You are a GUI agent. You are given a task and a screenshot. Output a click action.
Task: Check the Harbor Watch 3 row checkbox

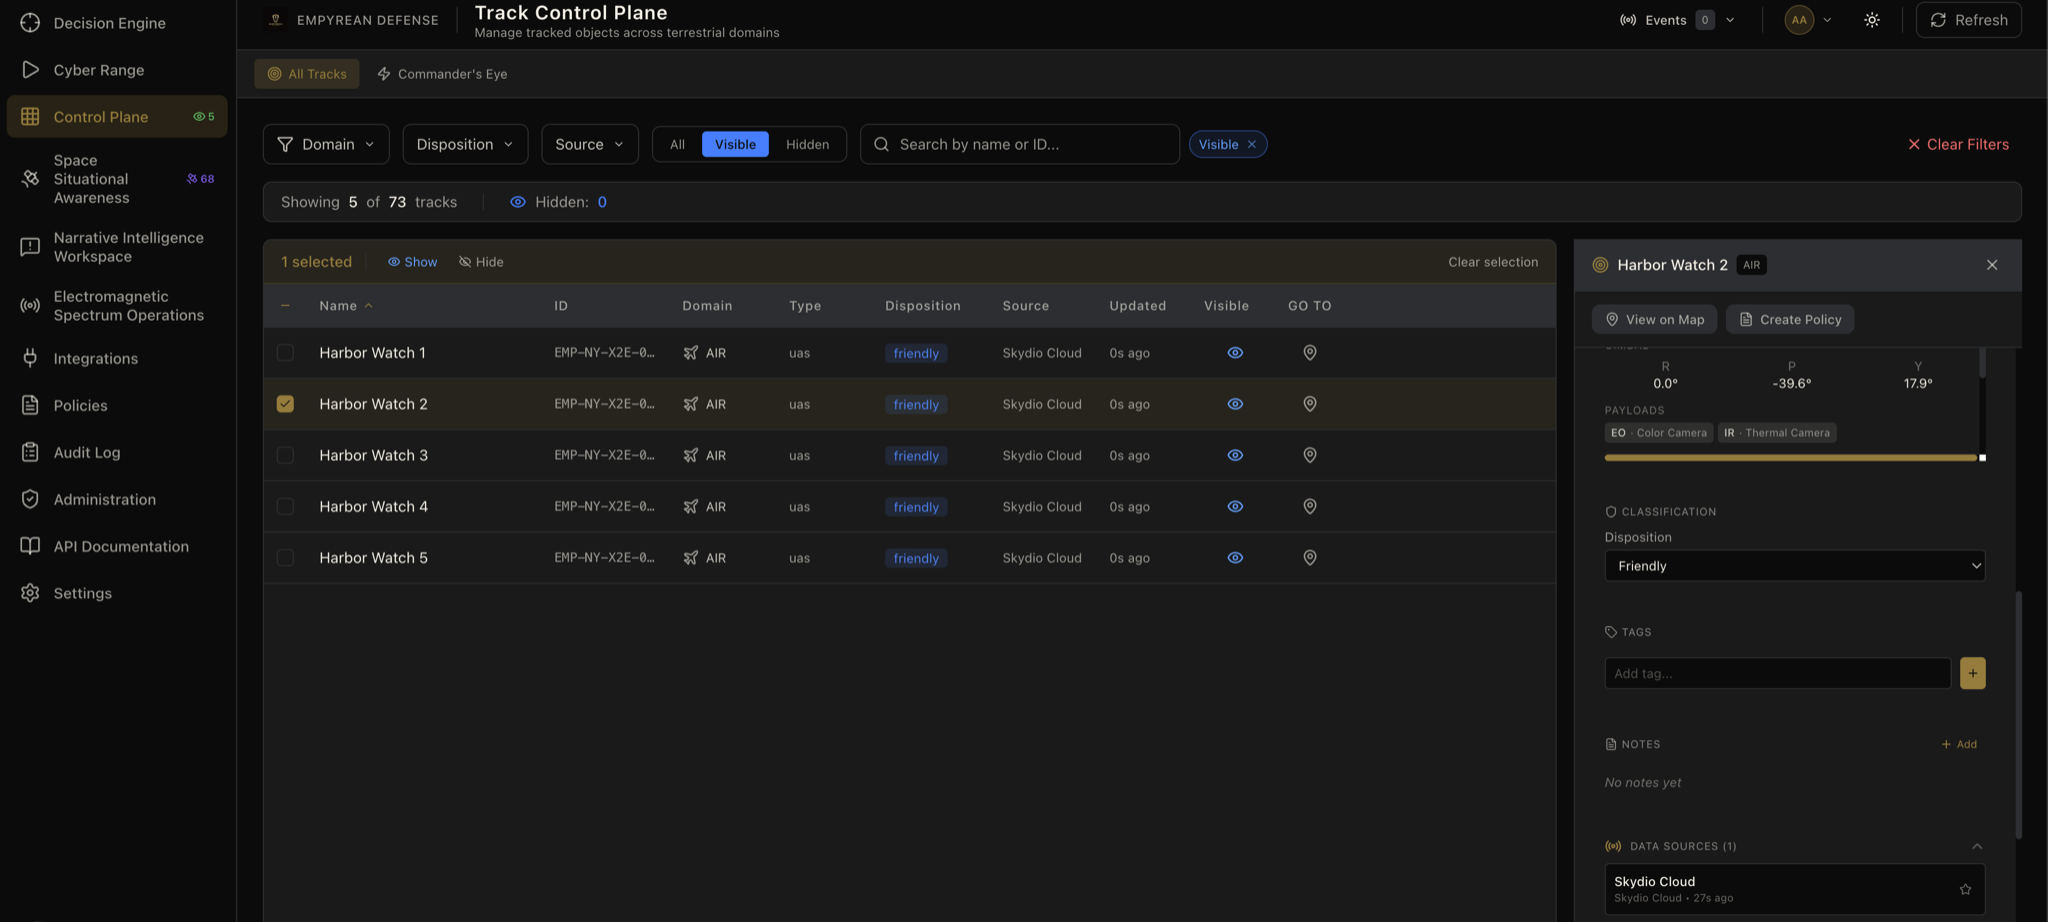pos(285,454)
